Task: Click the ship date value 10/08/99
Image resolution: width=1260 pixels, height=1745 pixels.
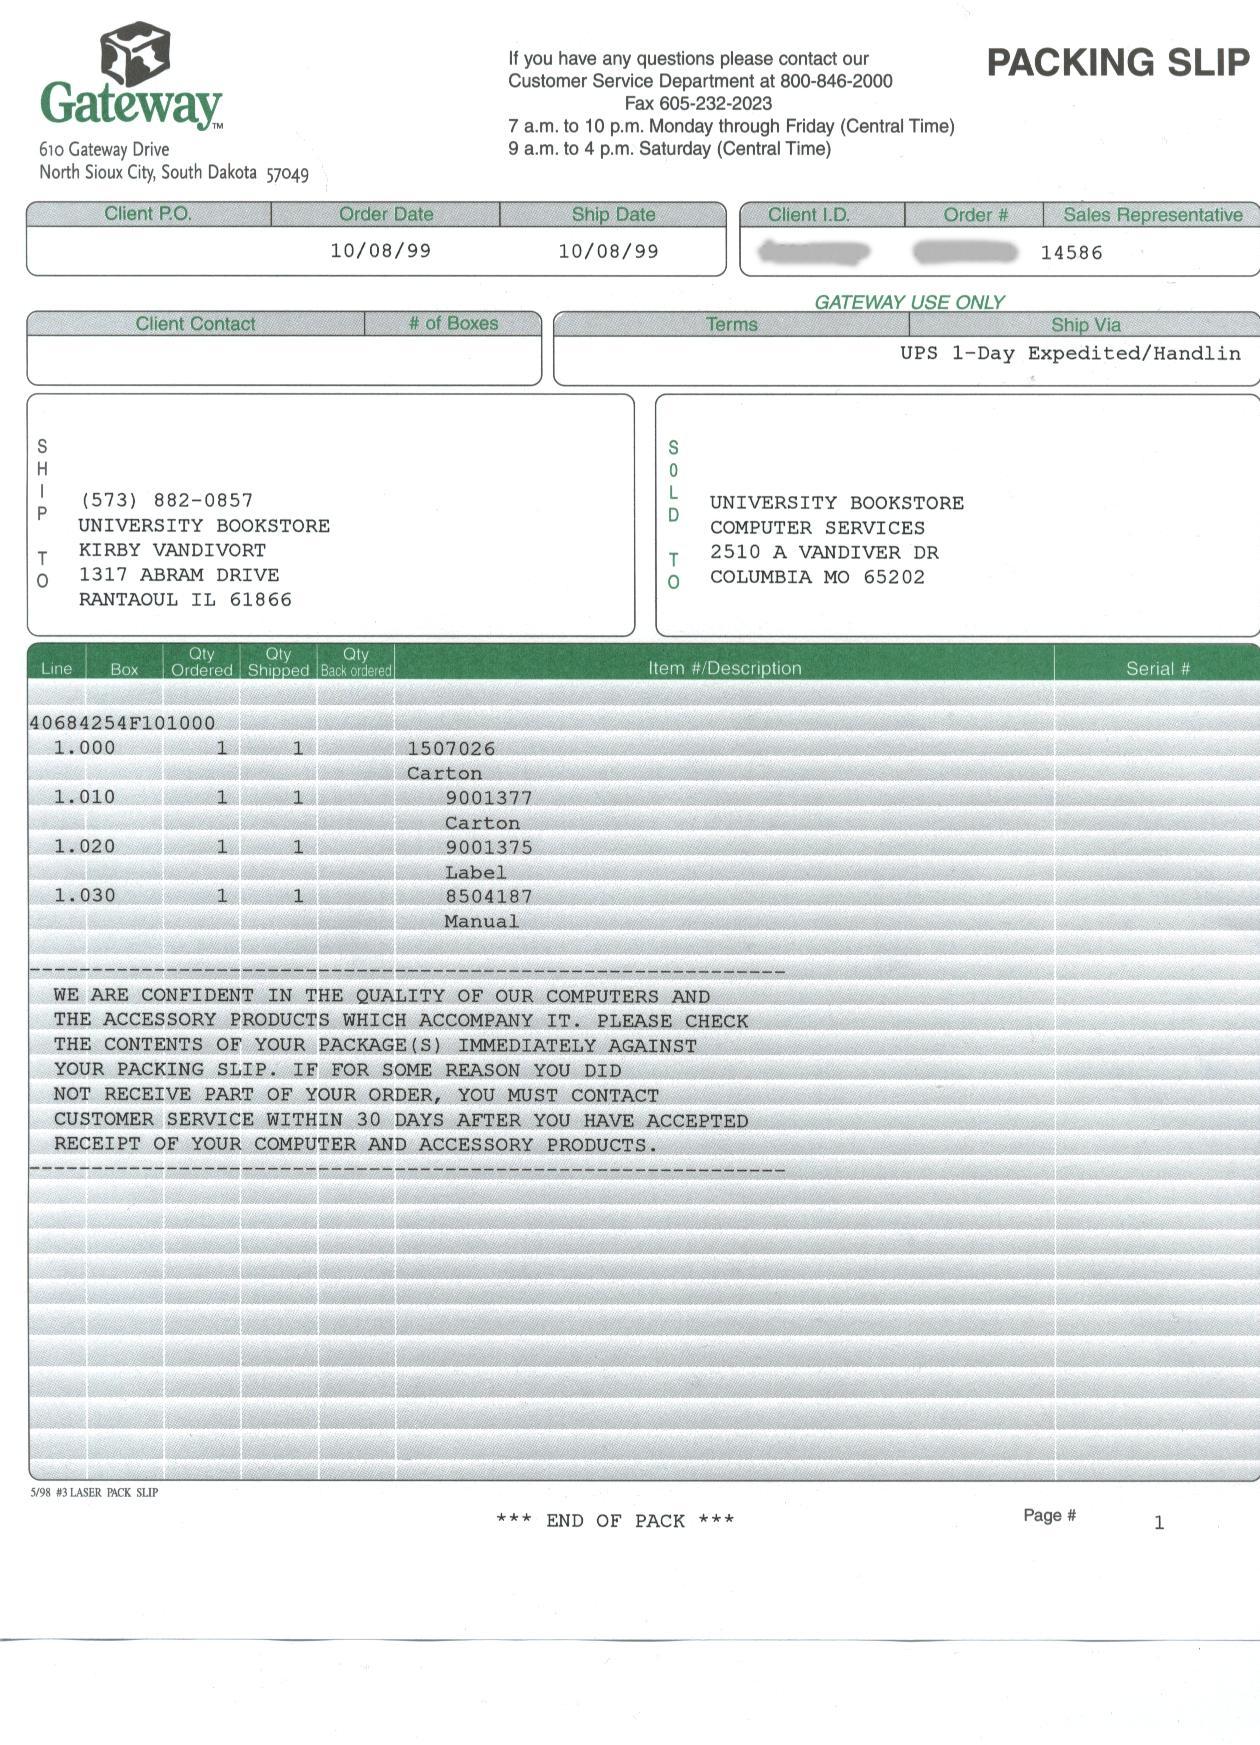Action: tap(609, 251)
